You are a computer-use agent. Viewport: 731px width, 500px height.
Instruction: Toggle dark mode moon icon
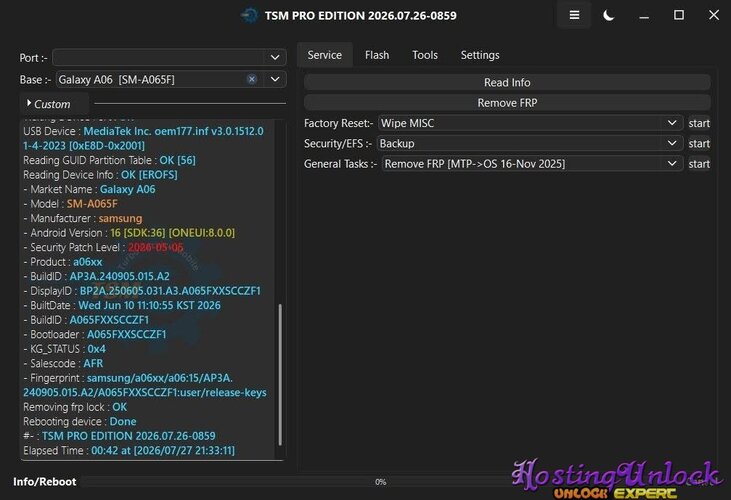coord(608,15)
